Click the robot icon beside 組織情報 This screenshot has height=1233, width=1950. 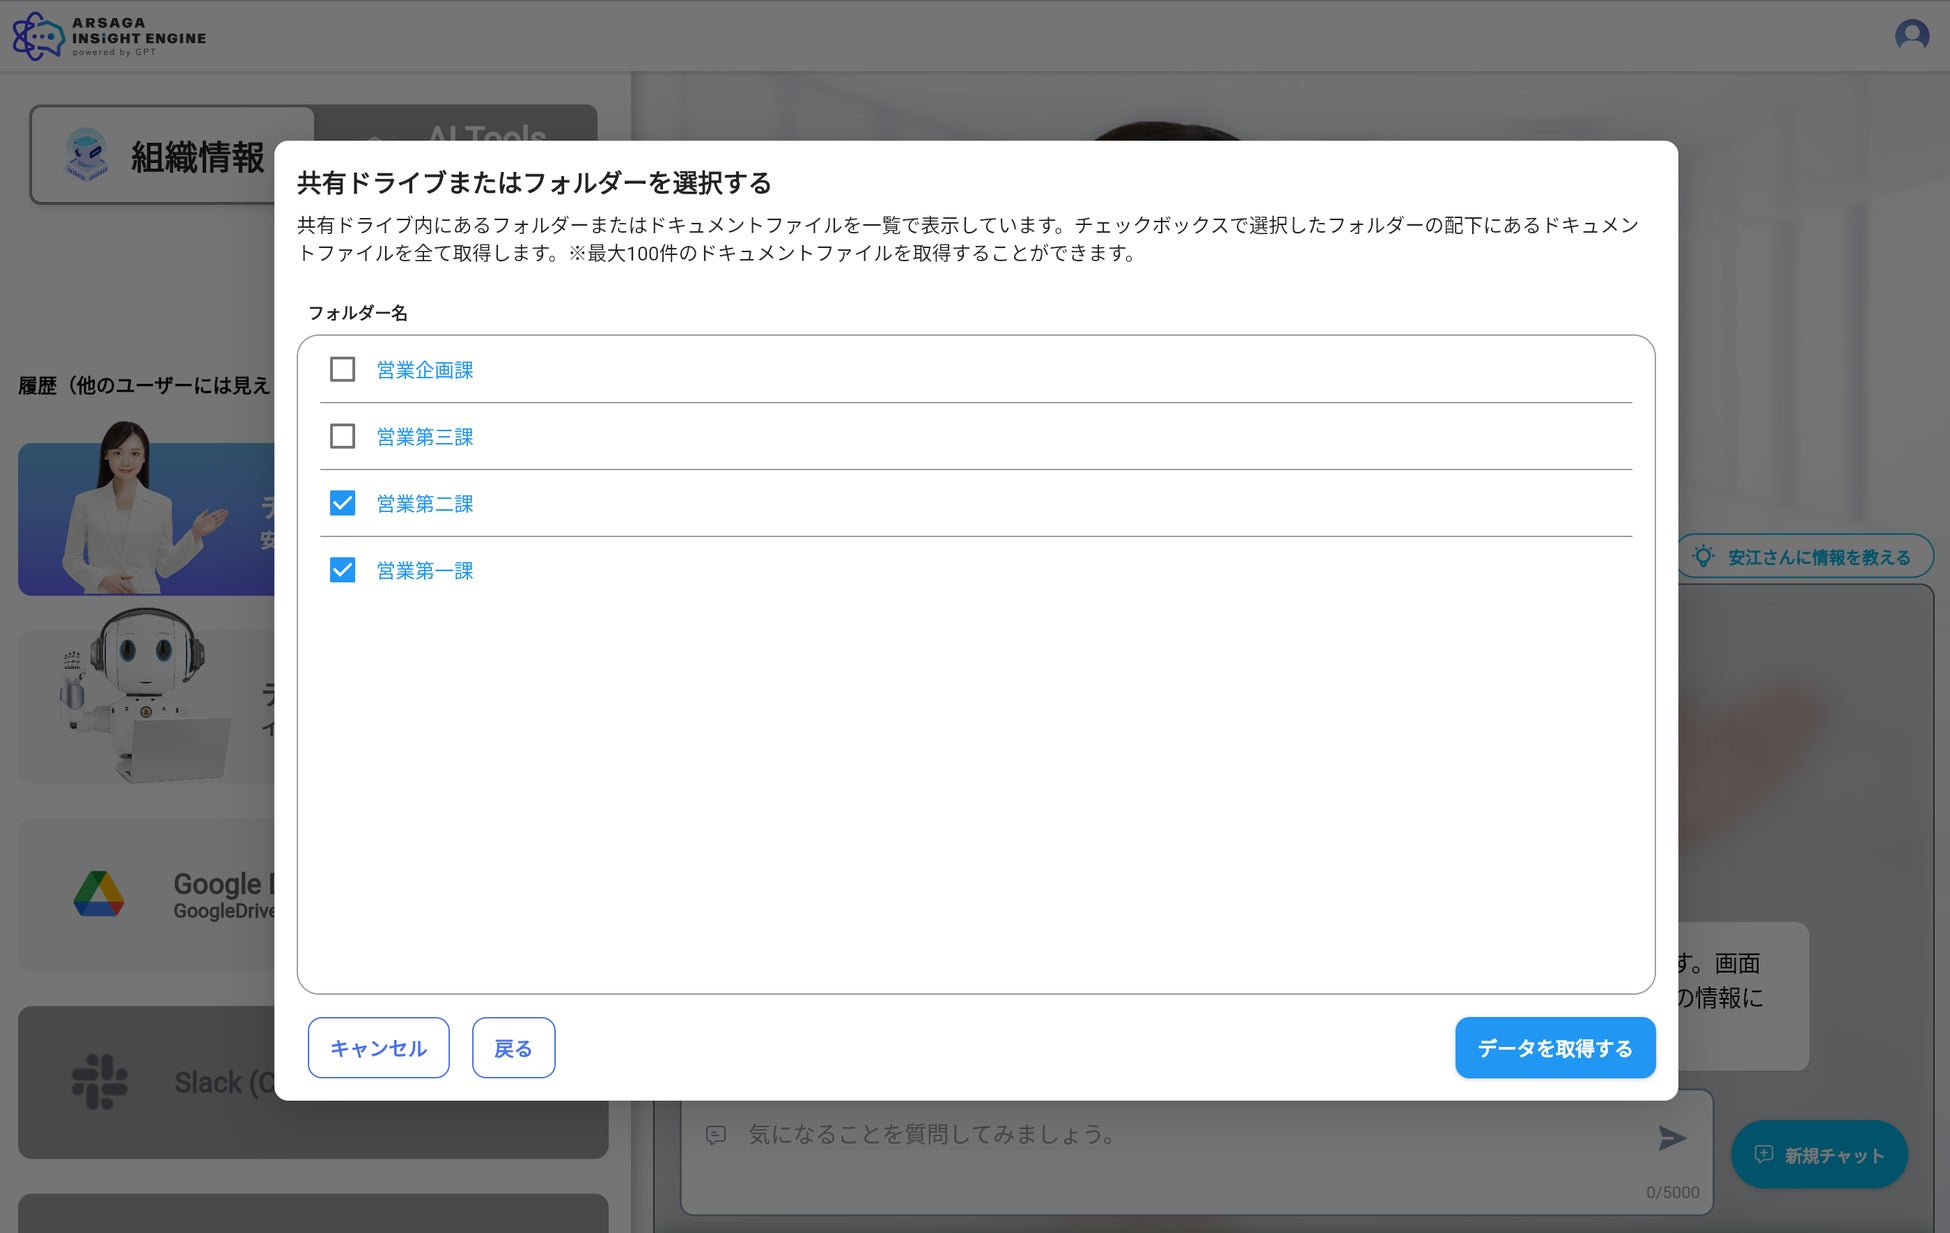point(87,155)
